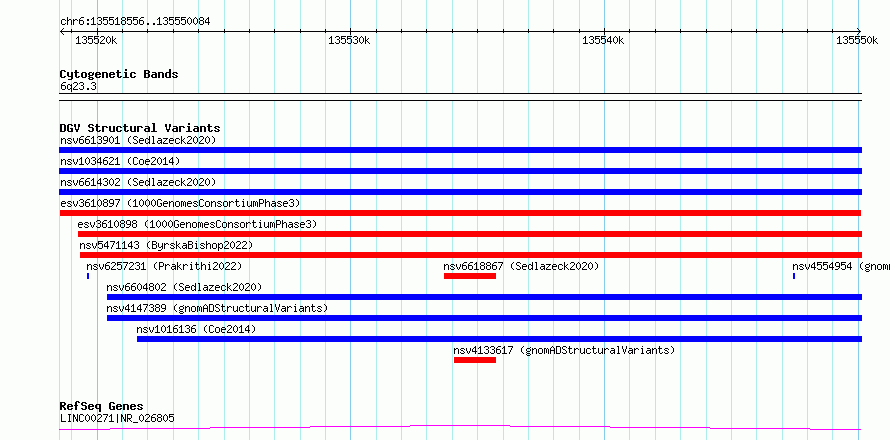Select the nsv4147389 blue variant bar
The width and height of the screenshot is (890, 440).
[x=485, y=318]
